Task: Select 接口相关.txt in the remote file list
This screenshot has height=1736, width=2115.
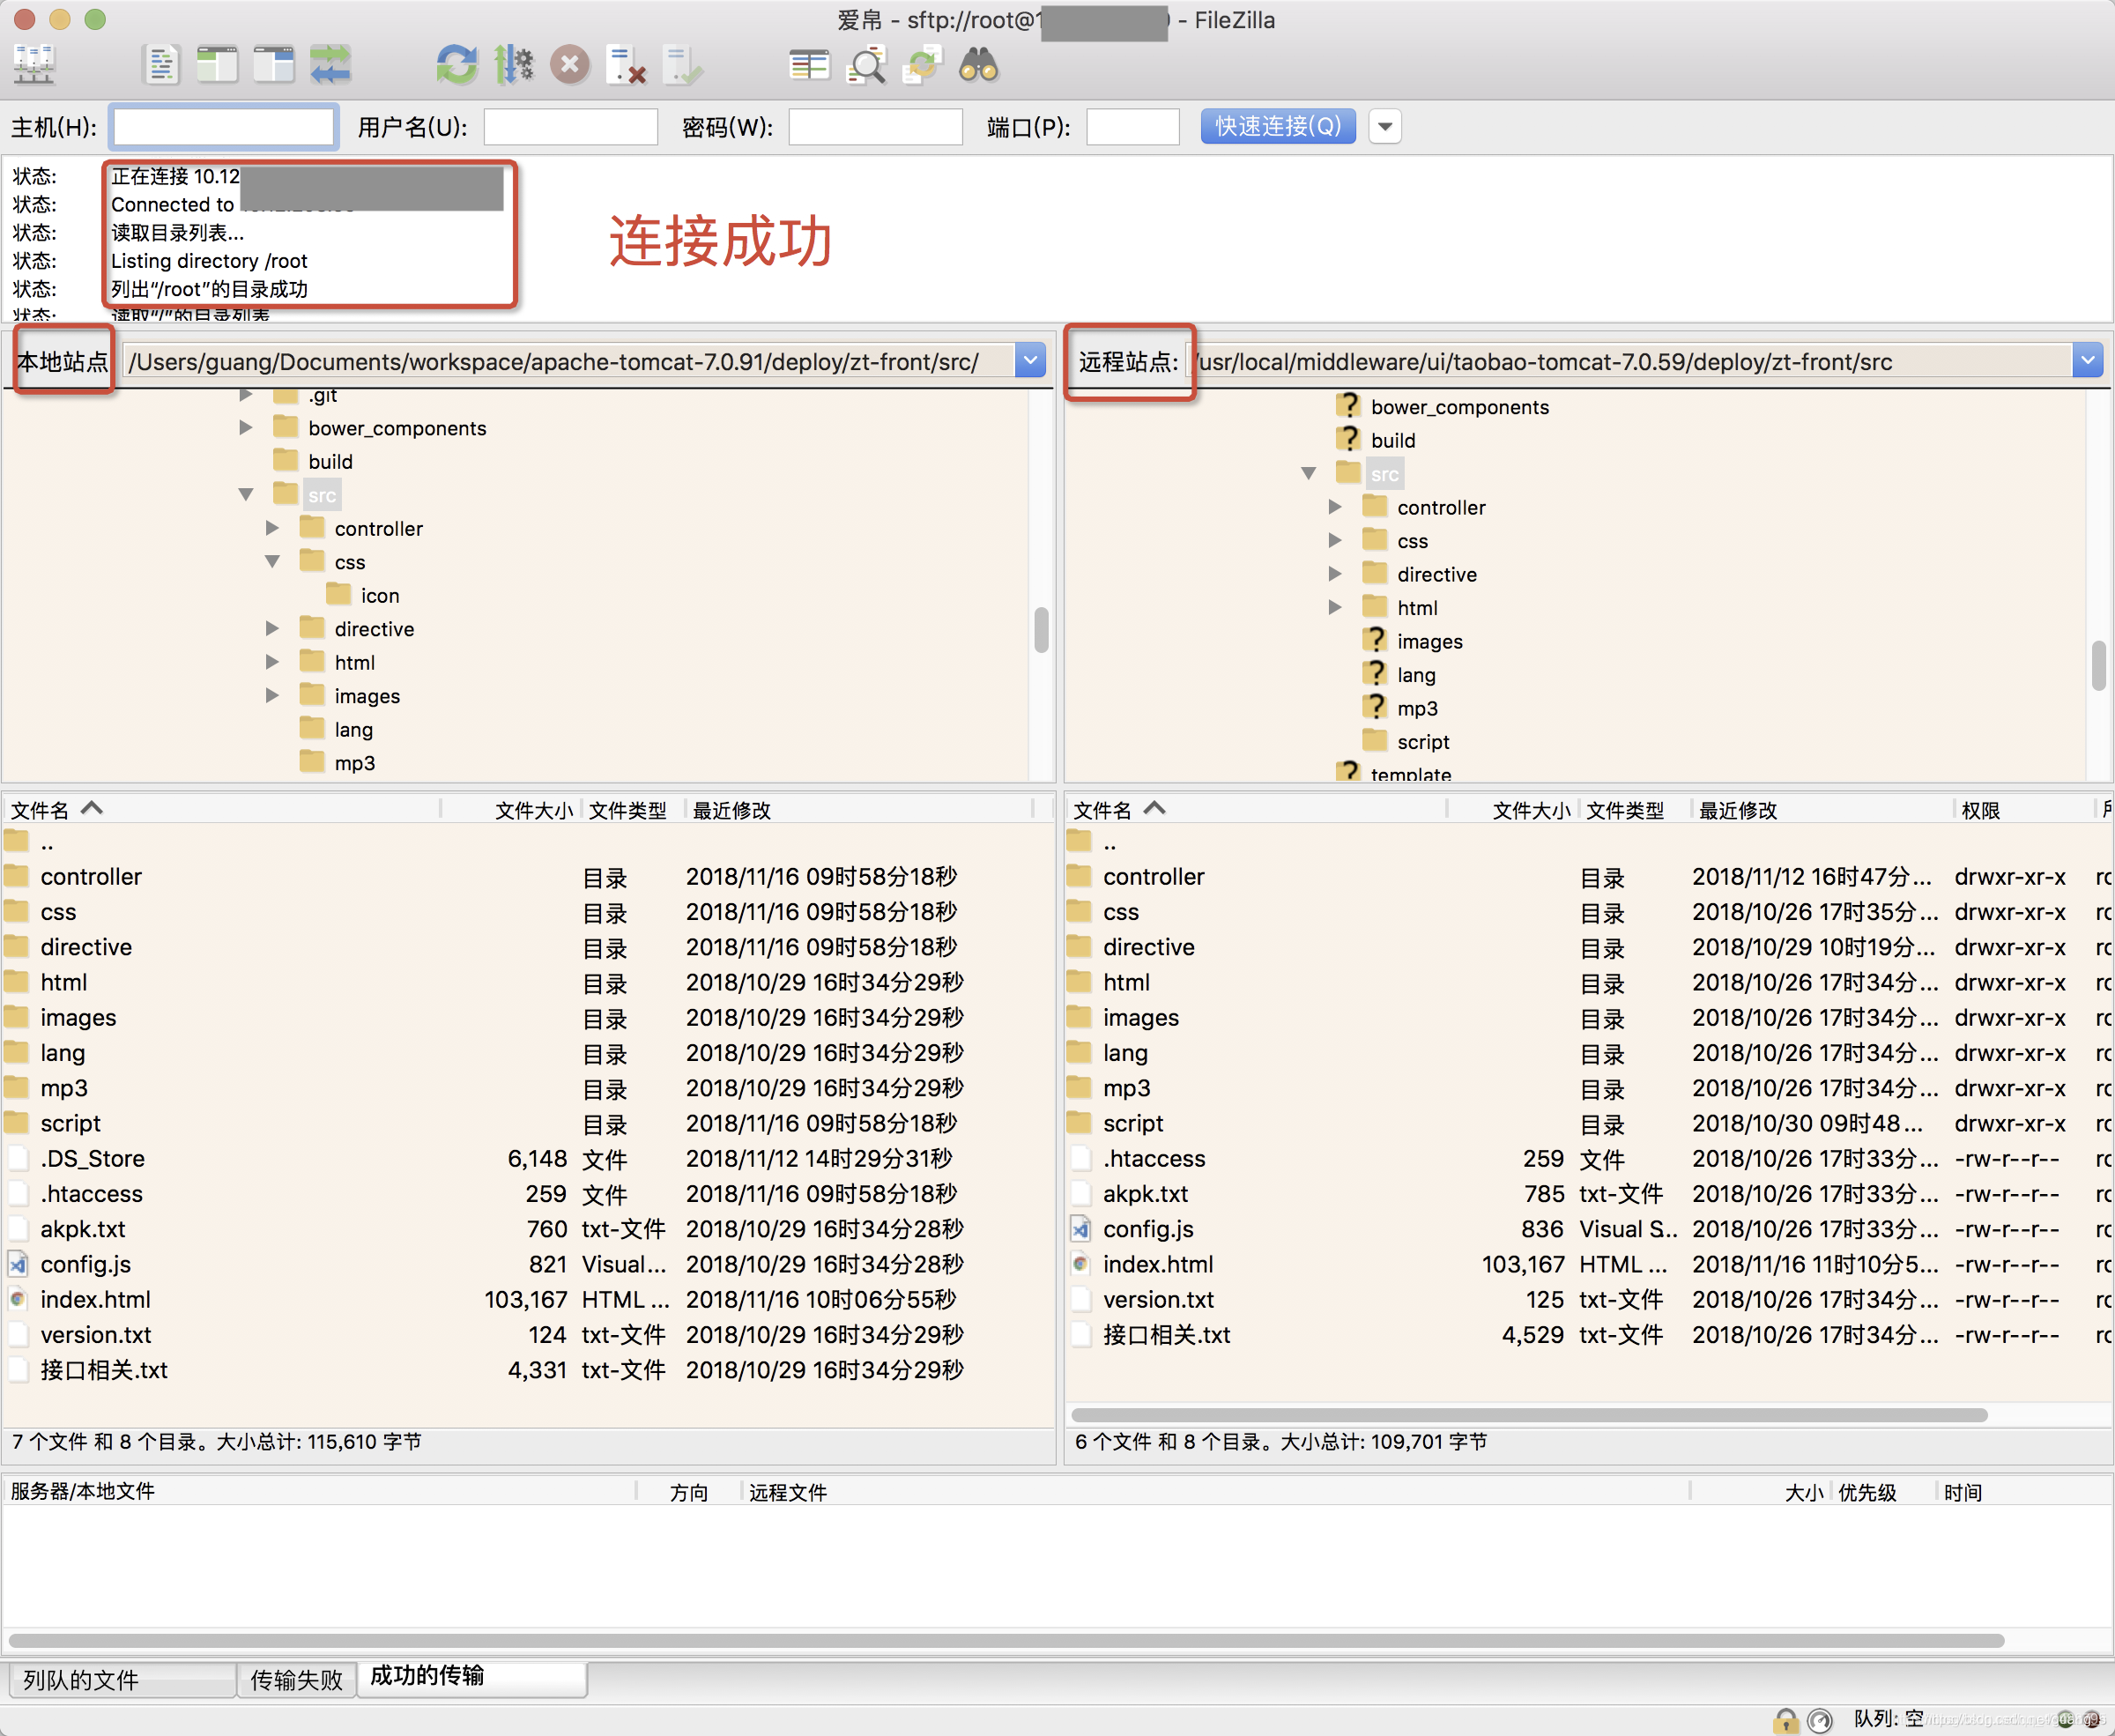Action: click(x=1588, y=1335)
